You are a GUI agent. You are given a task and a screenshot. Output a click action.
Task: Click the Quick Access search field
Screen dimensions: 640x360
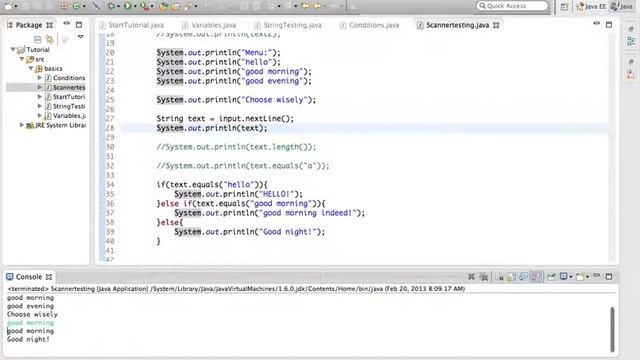pyautogui.click(x=512, y=6)
